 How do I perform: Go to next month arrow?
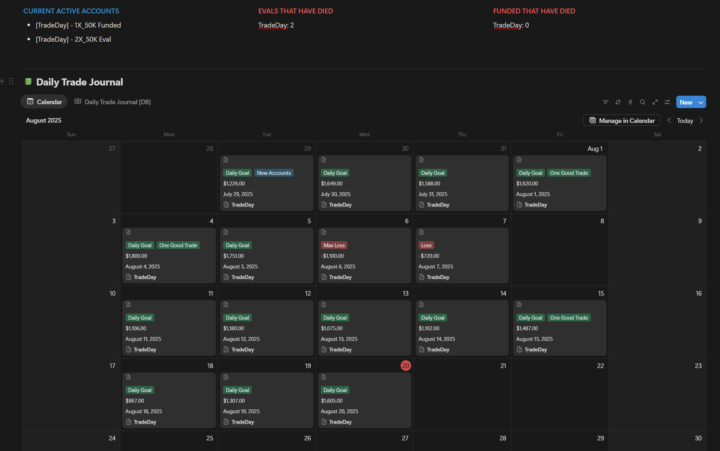tap(701, 120)
